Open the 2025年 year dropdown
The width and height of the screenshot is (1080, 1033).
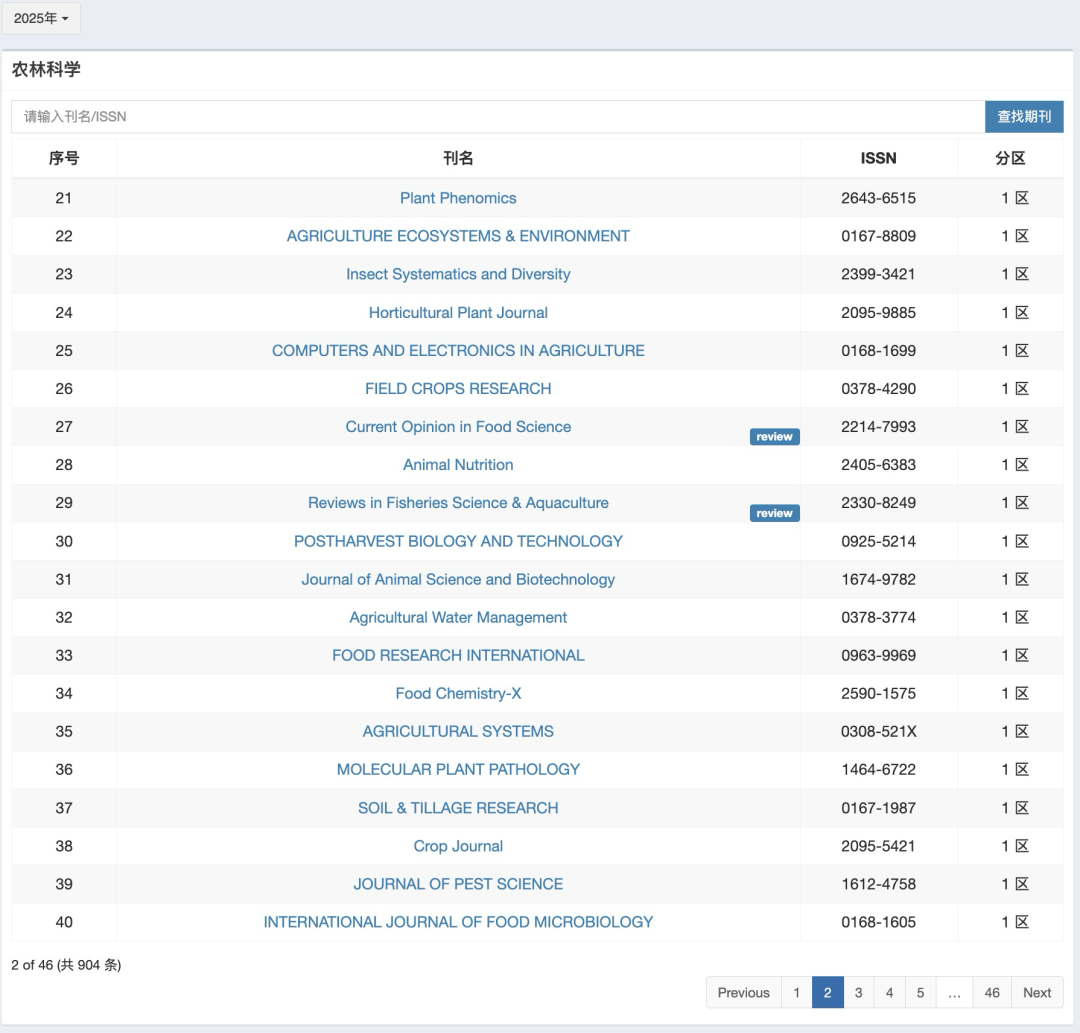(41, 19)
